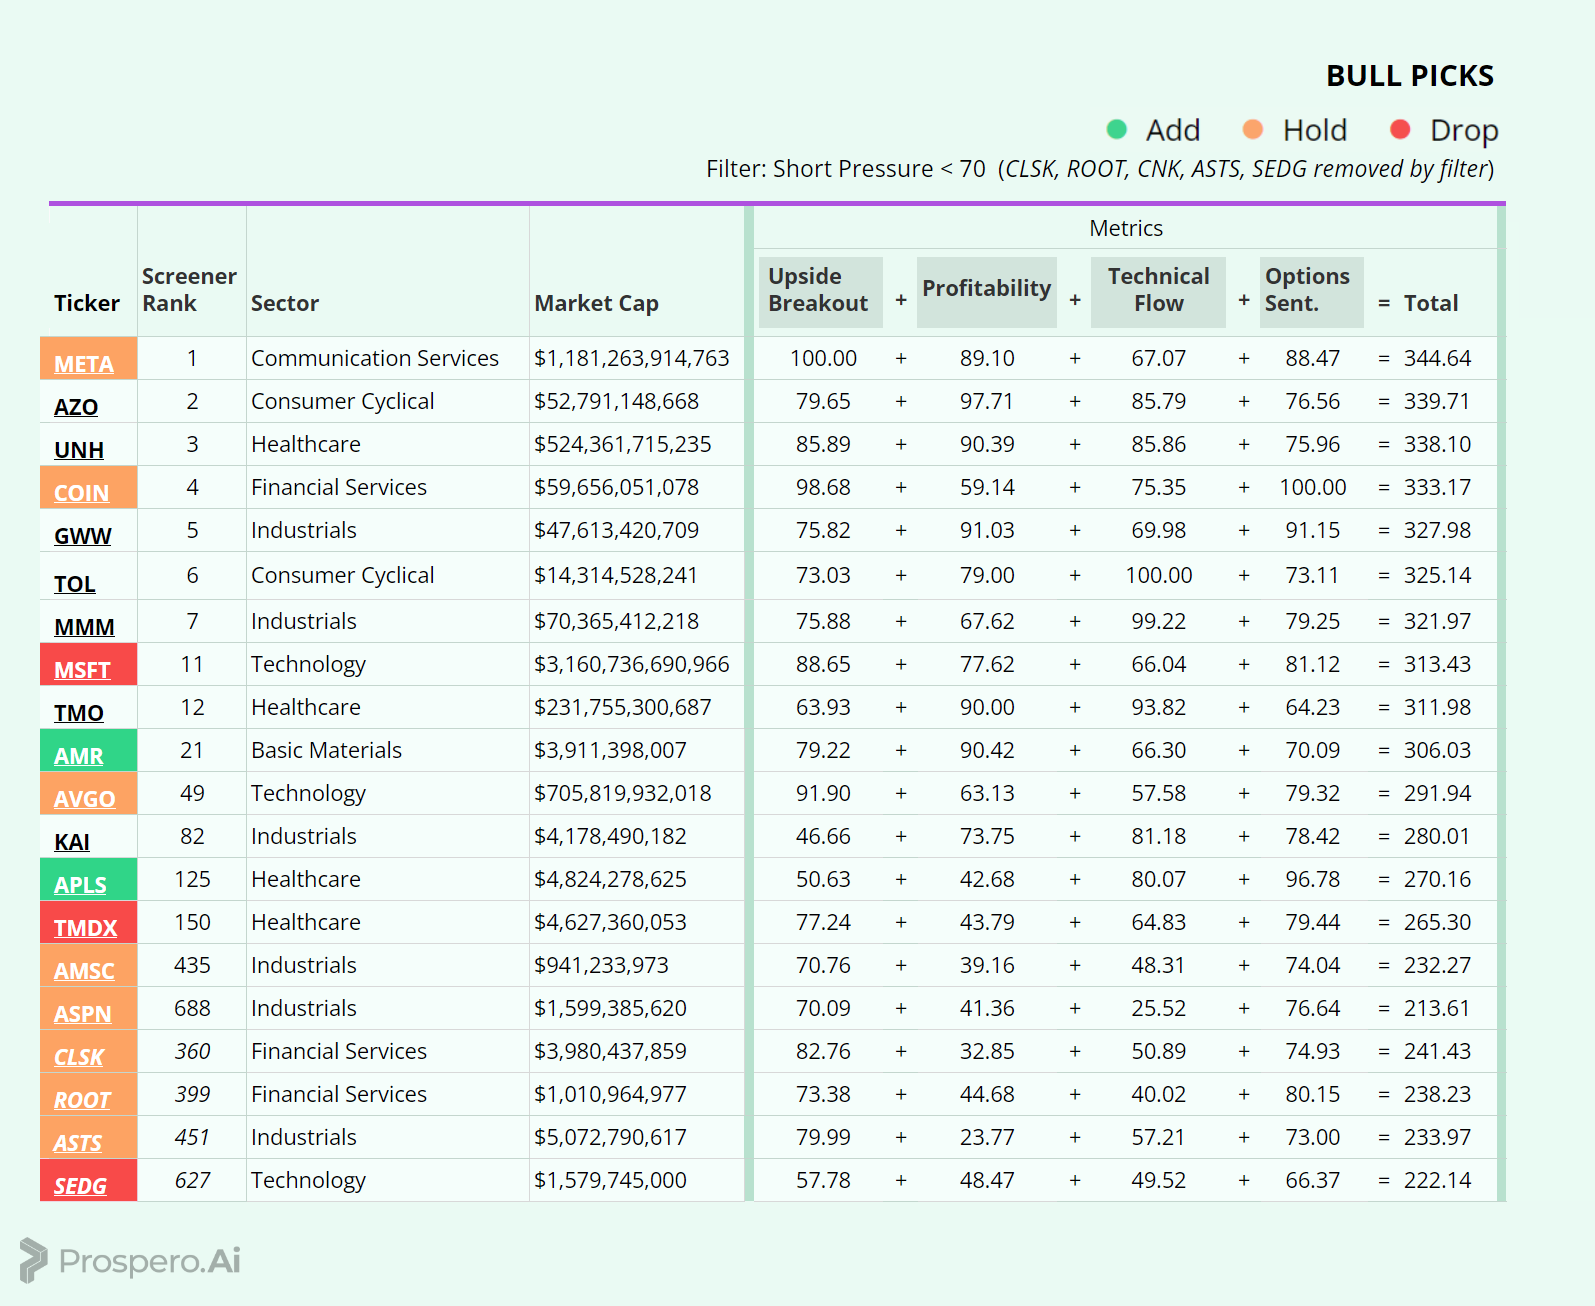Click the Screener Rank column header
Screen dimensions: 1595x1306
189,290
